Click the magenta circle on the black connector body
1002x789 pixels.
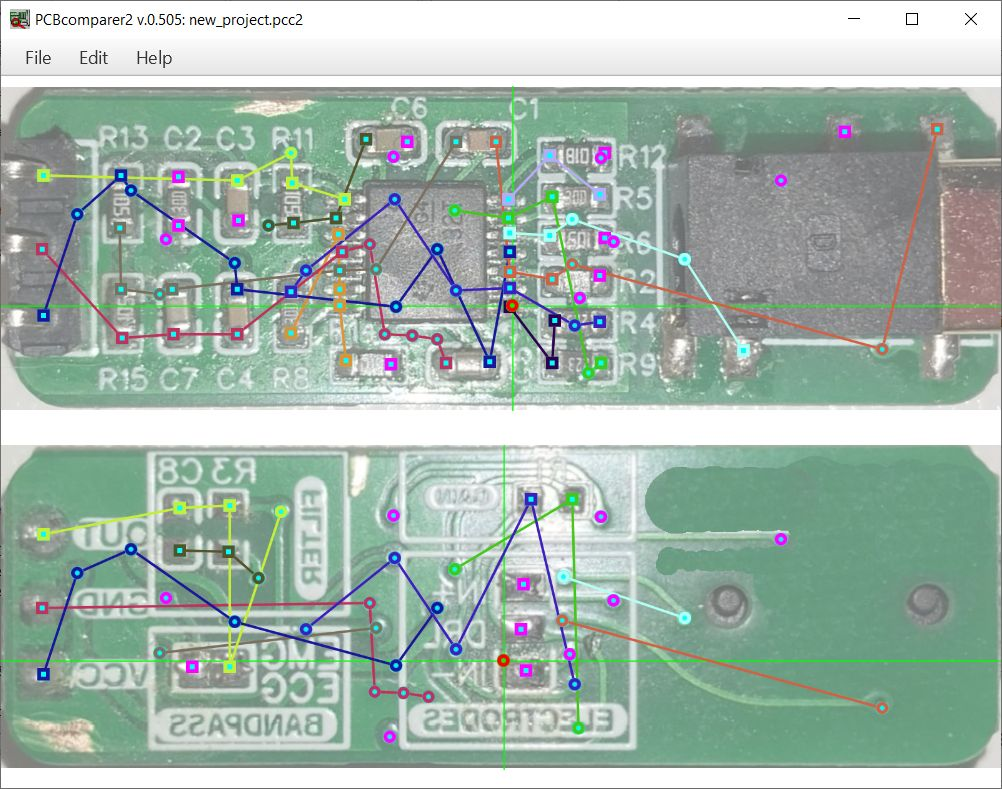780,180
